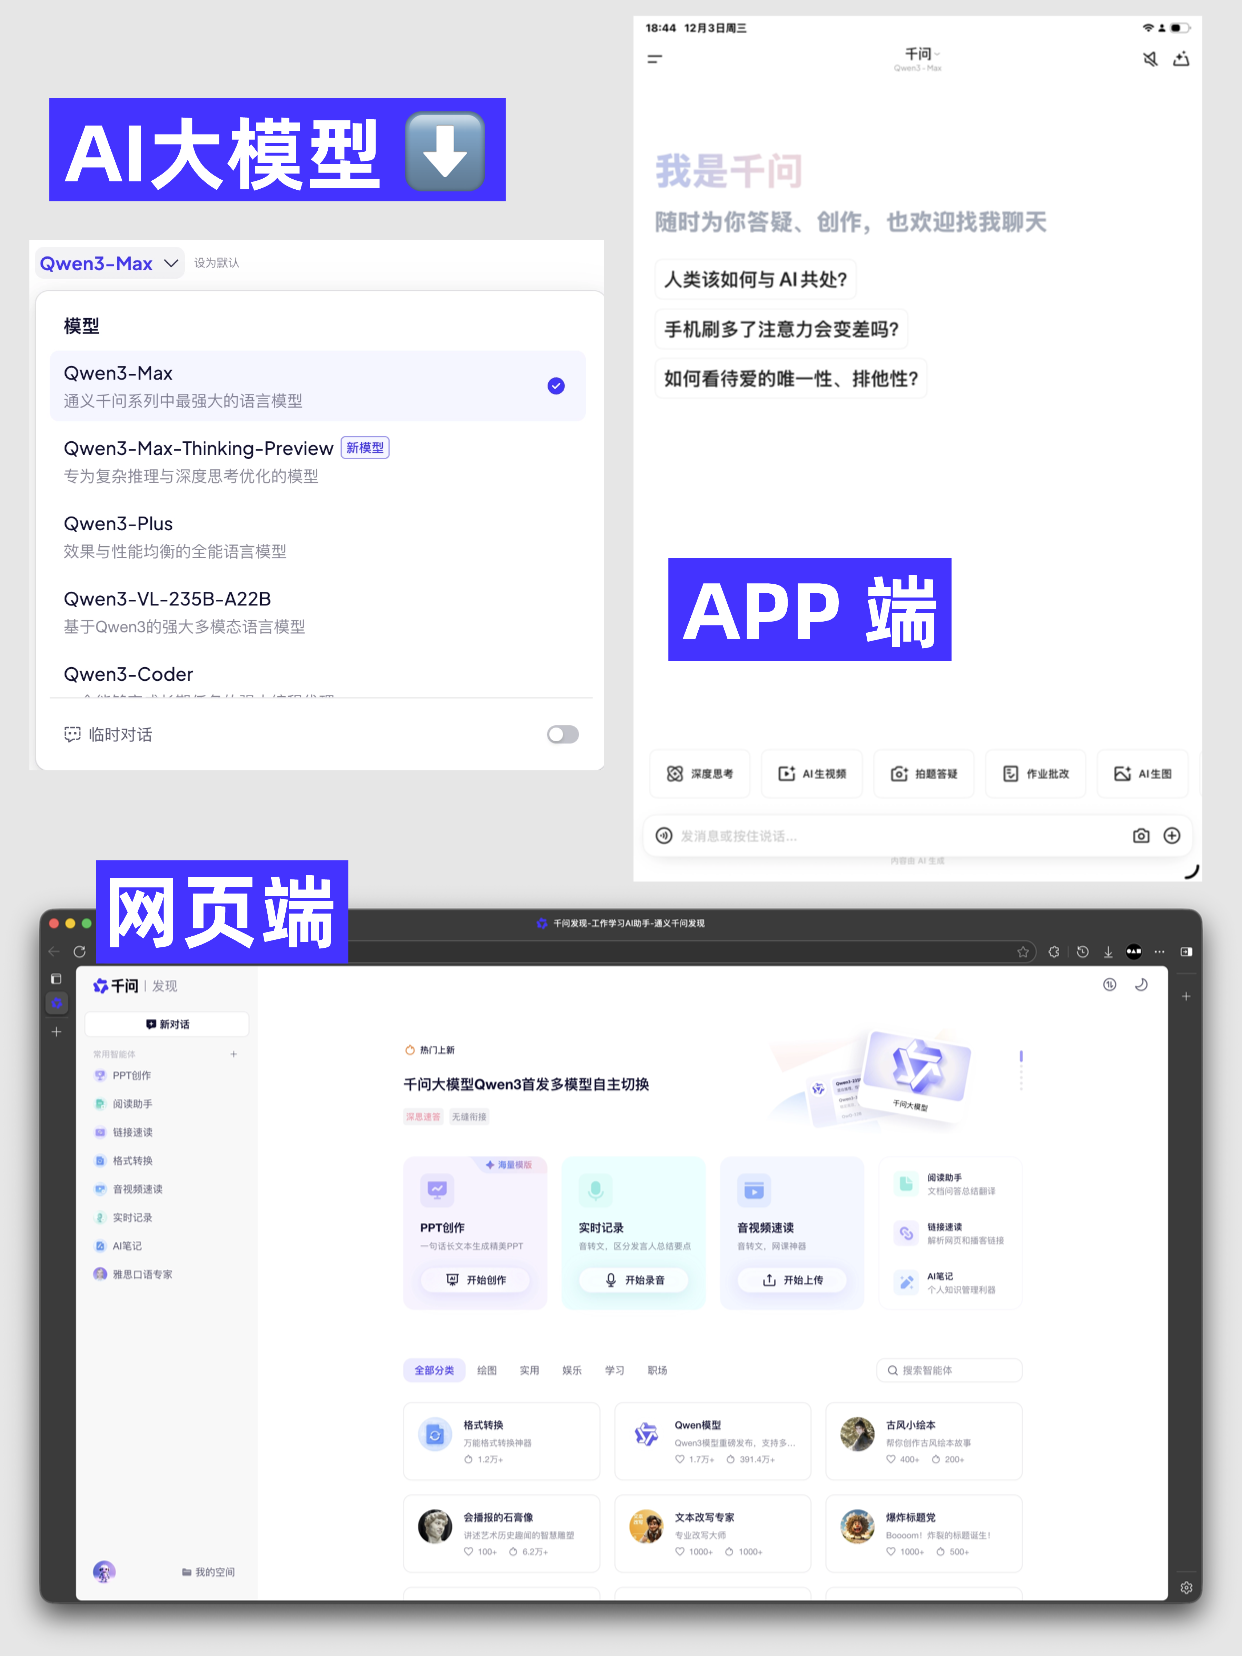Open the settings gear at browser bottom right

pyautogui.click(x=1186, y=1587)
